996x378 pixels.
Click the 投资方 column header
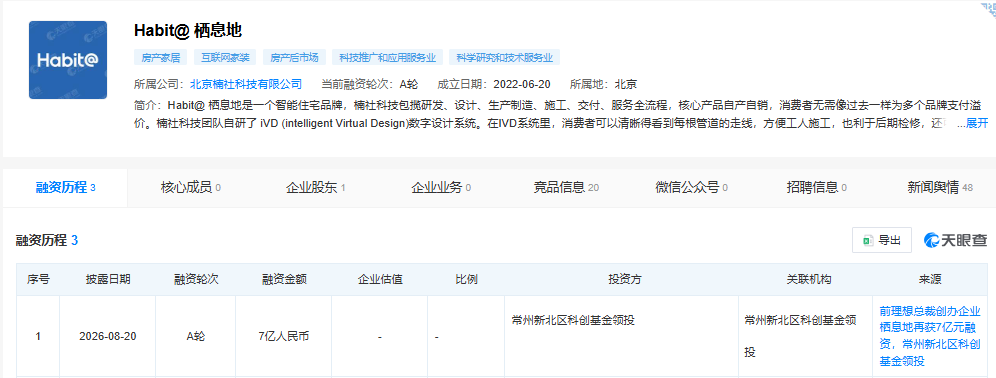622,280
